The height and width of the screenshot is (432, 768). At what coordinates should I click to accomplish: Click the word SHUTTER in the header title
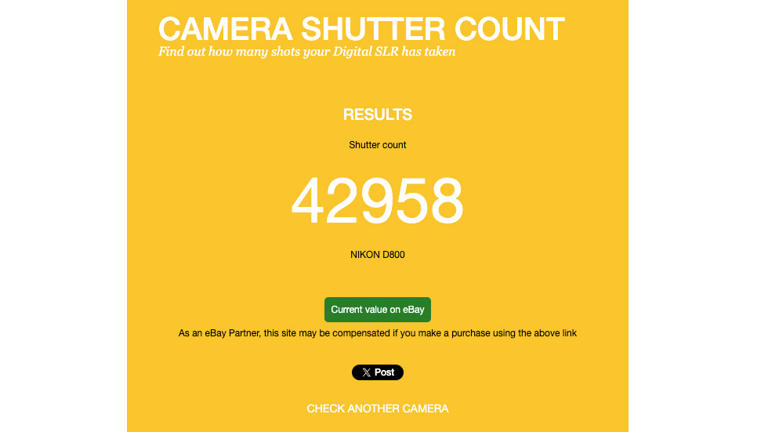pyautogui.click(x=373, y=29)
